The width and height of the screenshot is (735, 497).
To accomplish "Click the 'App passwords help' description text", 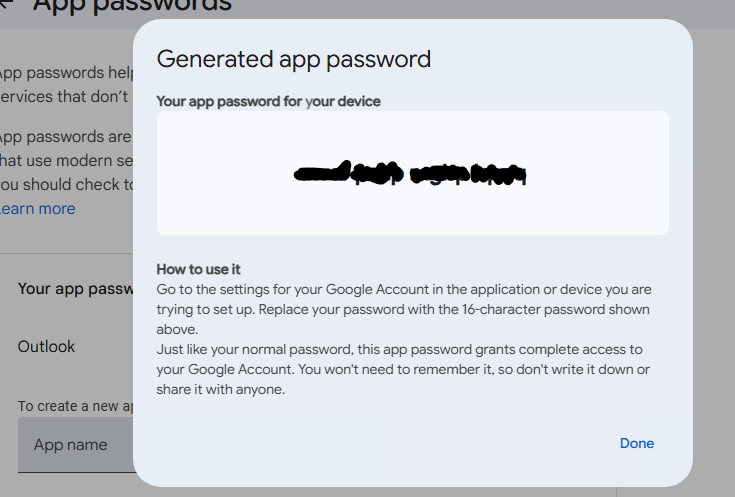I will point(65,73).
